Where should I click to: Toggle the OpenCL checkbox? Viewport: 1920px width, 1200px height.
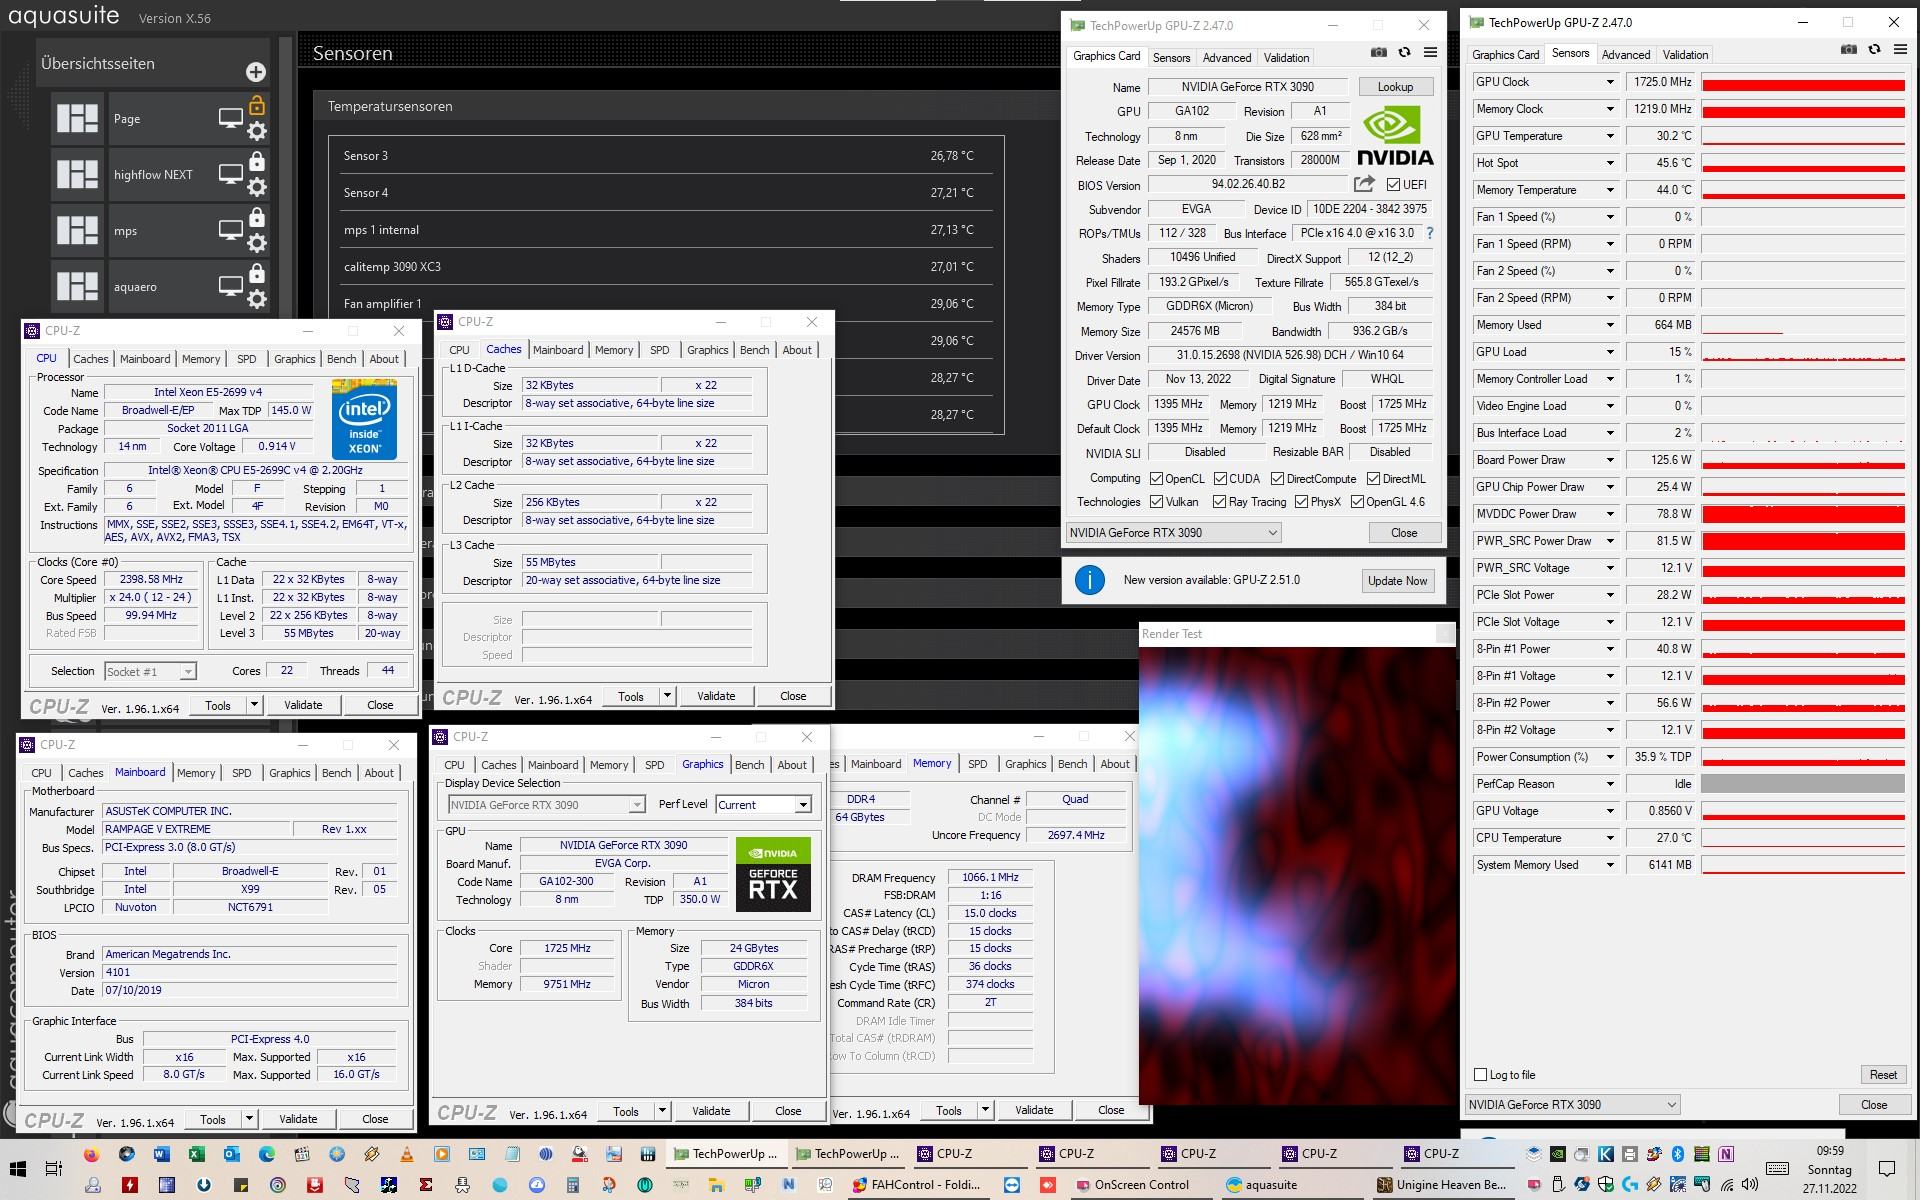tap(1156, 479)
